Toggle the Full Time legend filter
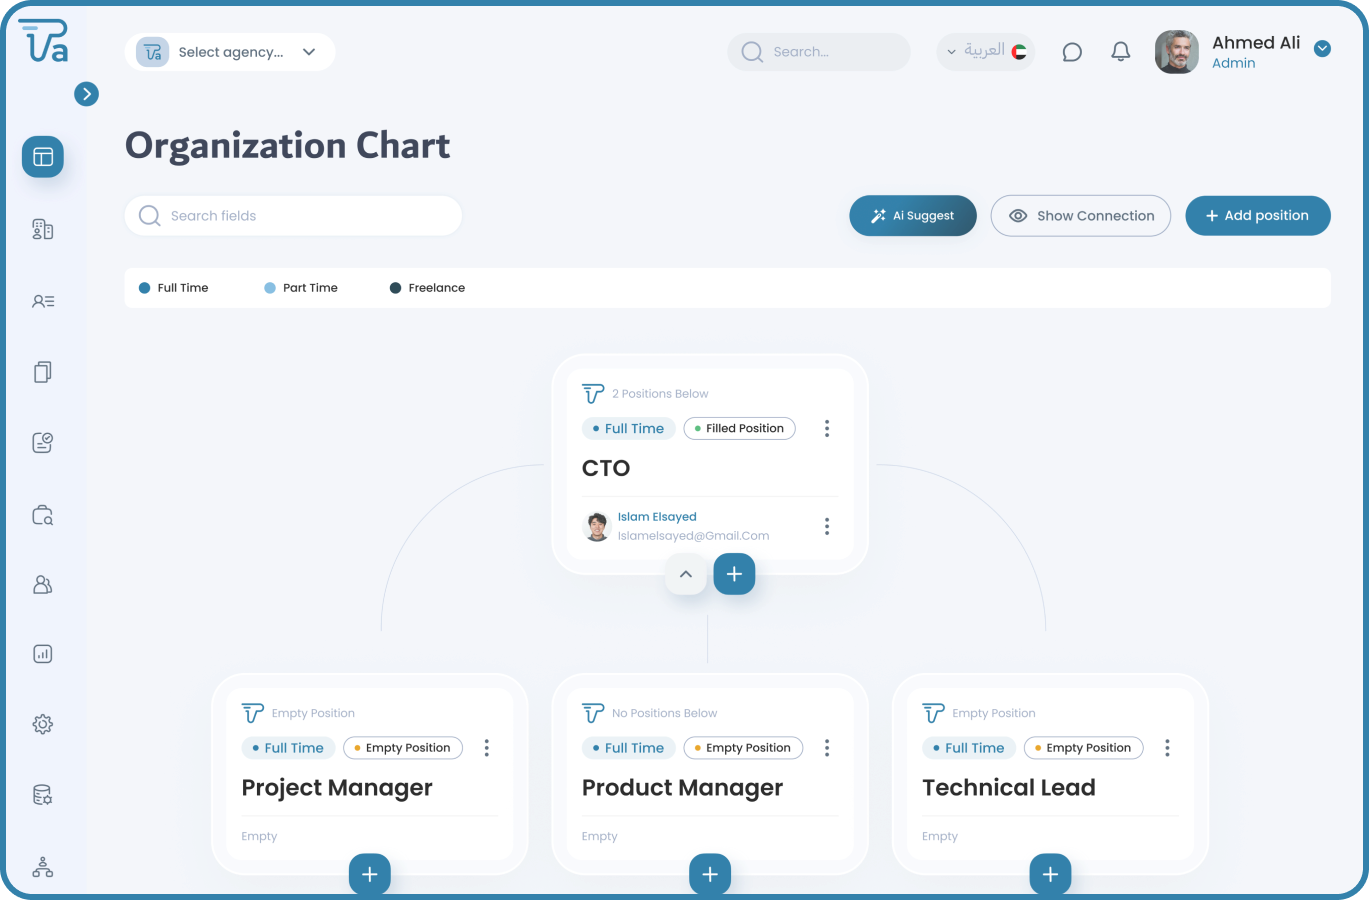 tap(174, 288)
